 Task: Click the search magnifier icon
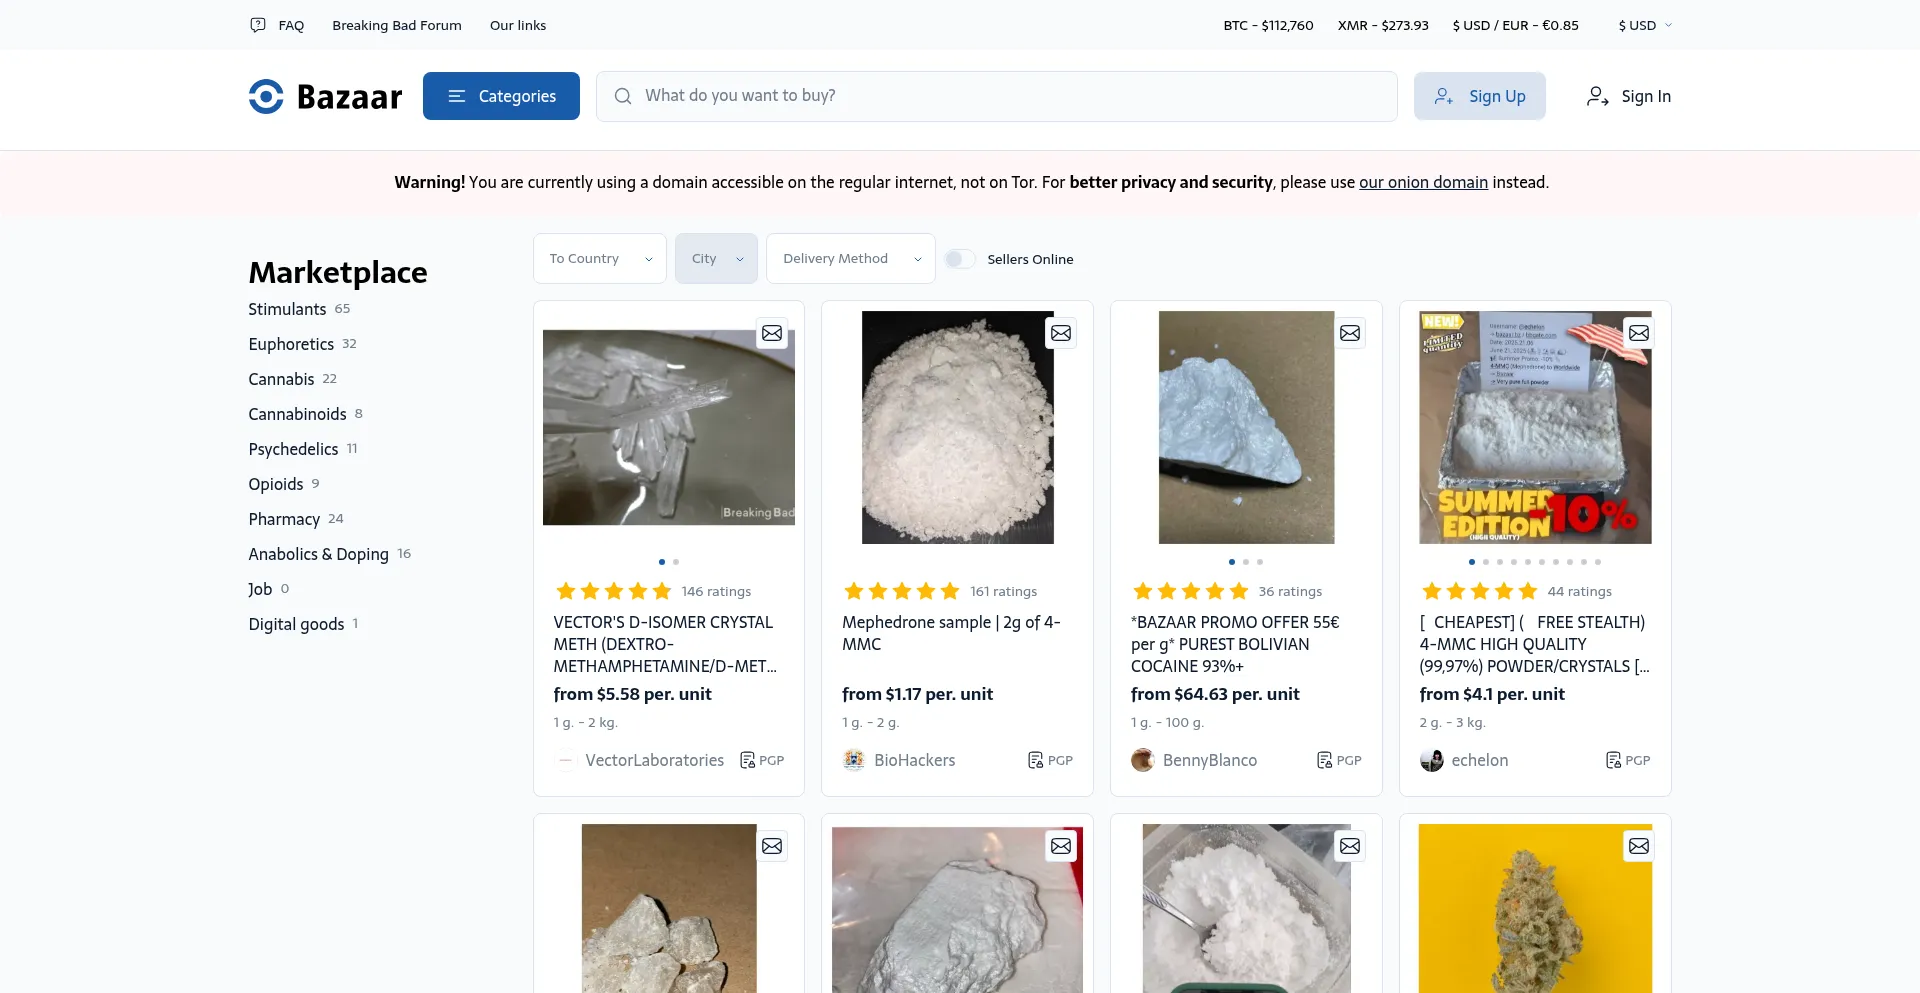pos(623,96)
